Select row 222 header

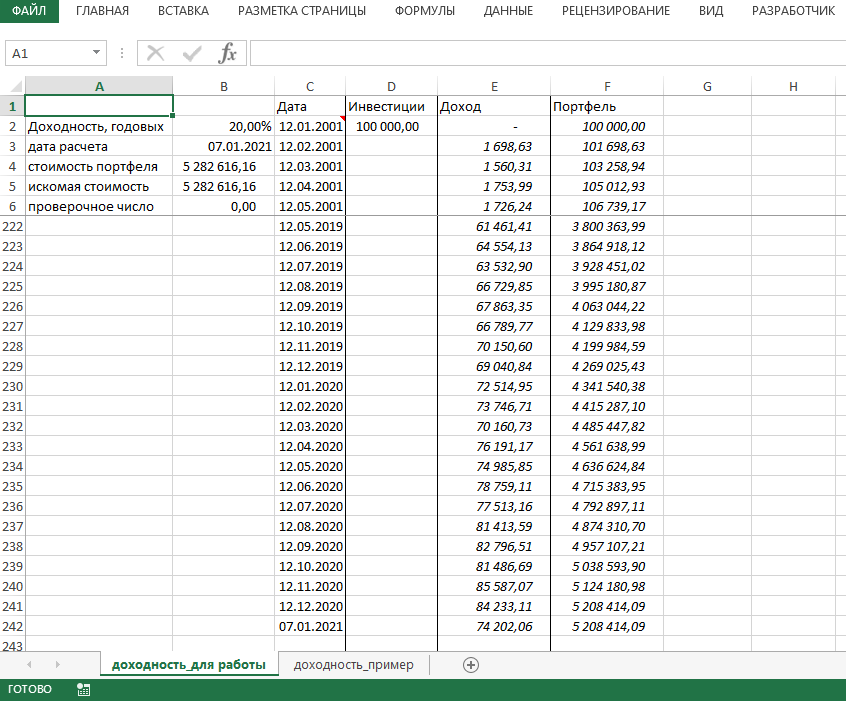coord(12,227)
